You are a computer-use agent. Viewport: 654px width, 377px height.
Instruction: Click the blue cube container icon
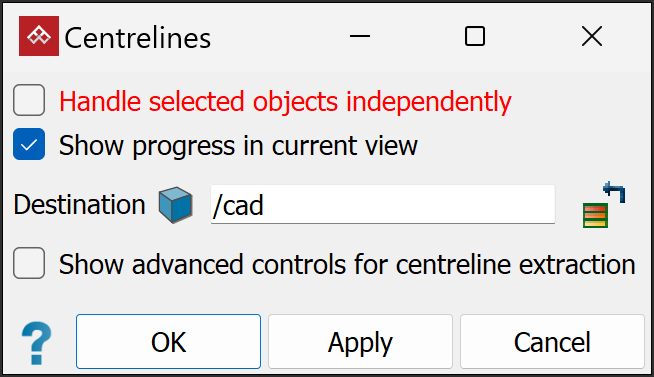pos(176,205)
